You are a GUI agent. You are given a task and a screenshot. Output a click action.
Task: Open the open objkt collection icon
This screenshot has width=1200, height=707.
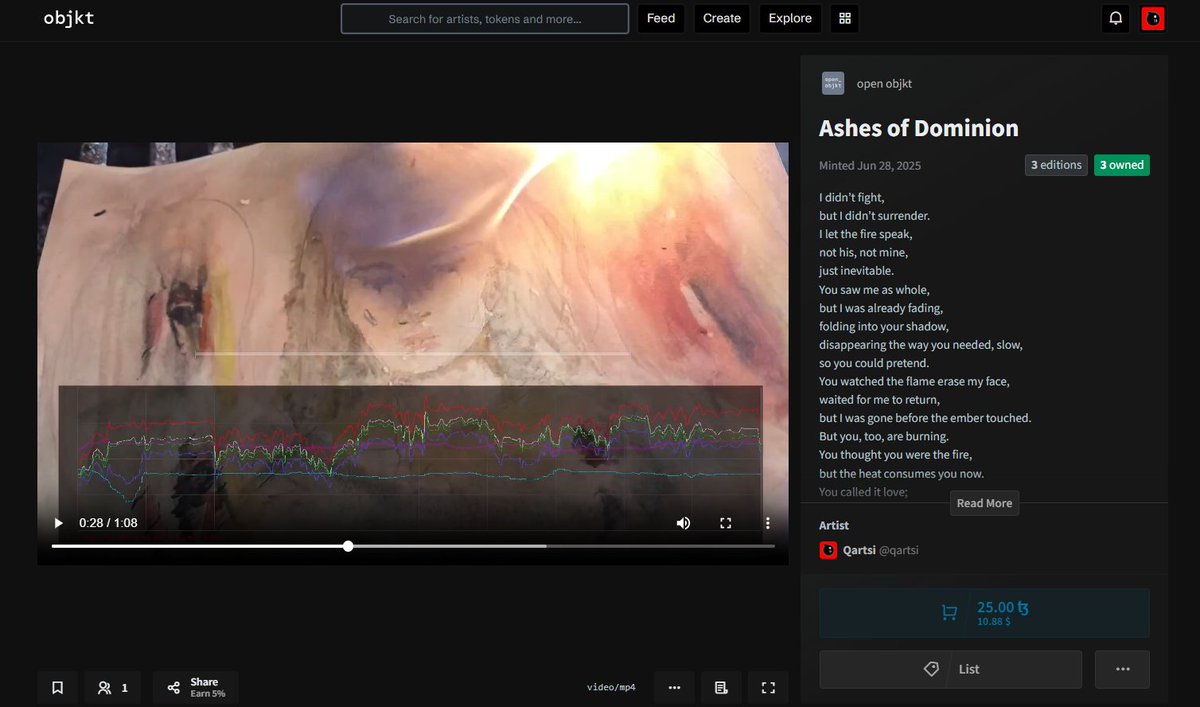(833, 83)
